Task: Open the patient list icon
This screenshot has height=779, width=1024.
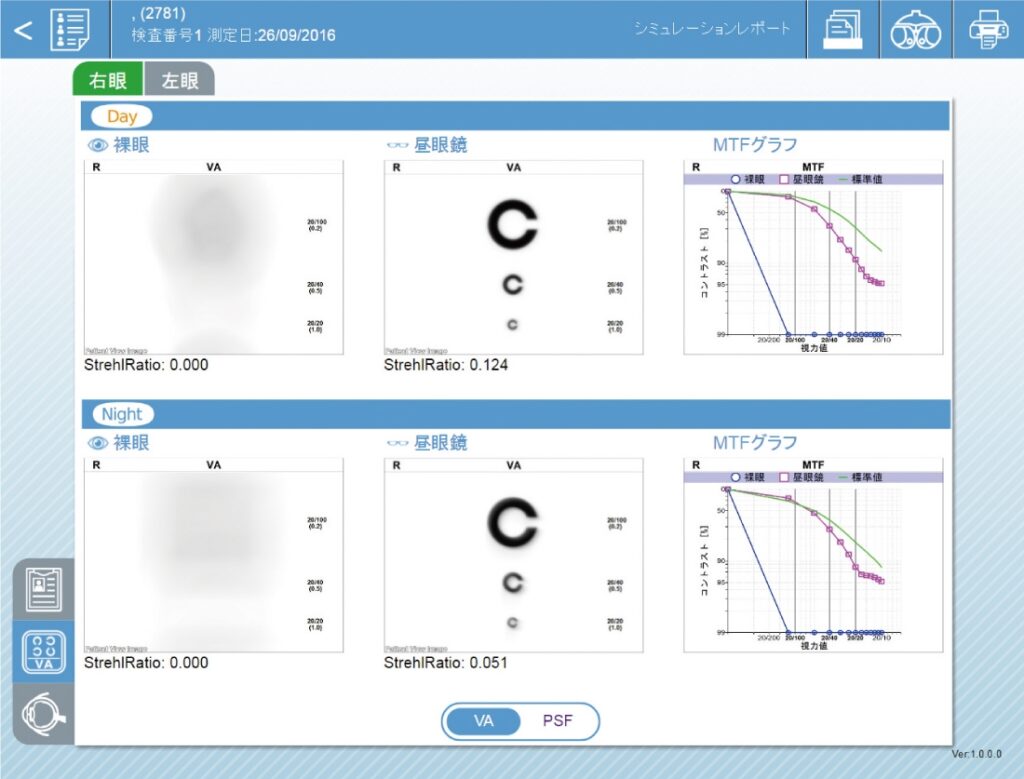Action: coord(70,29)
